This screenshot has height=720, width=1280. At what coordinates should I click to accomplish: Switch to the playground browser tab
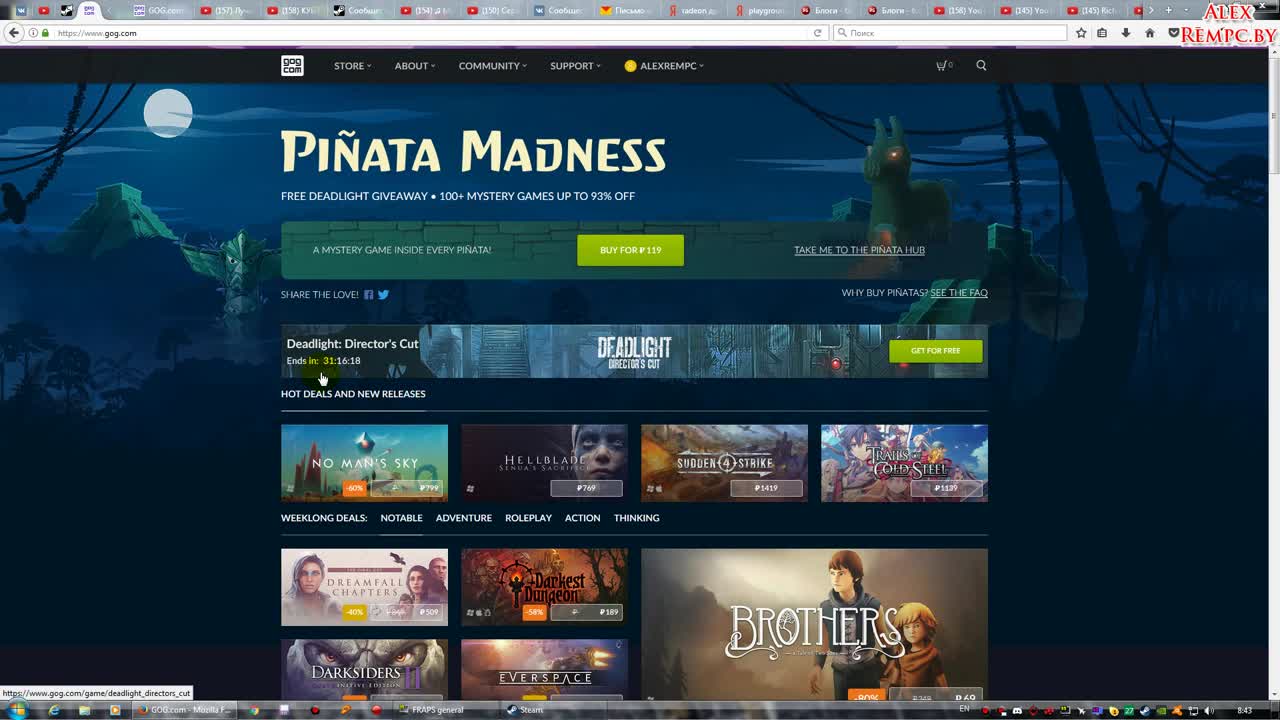[x=760, y=10]
